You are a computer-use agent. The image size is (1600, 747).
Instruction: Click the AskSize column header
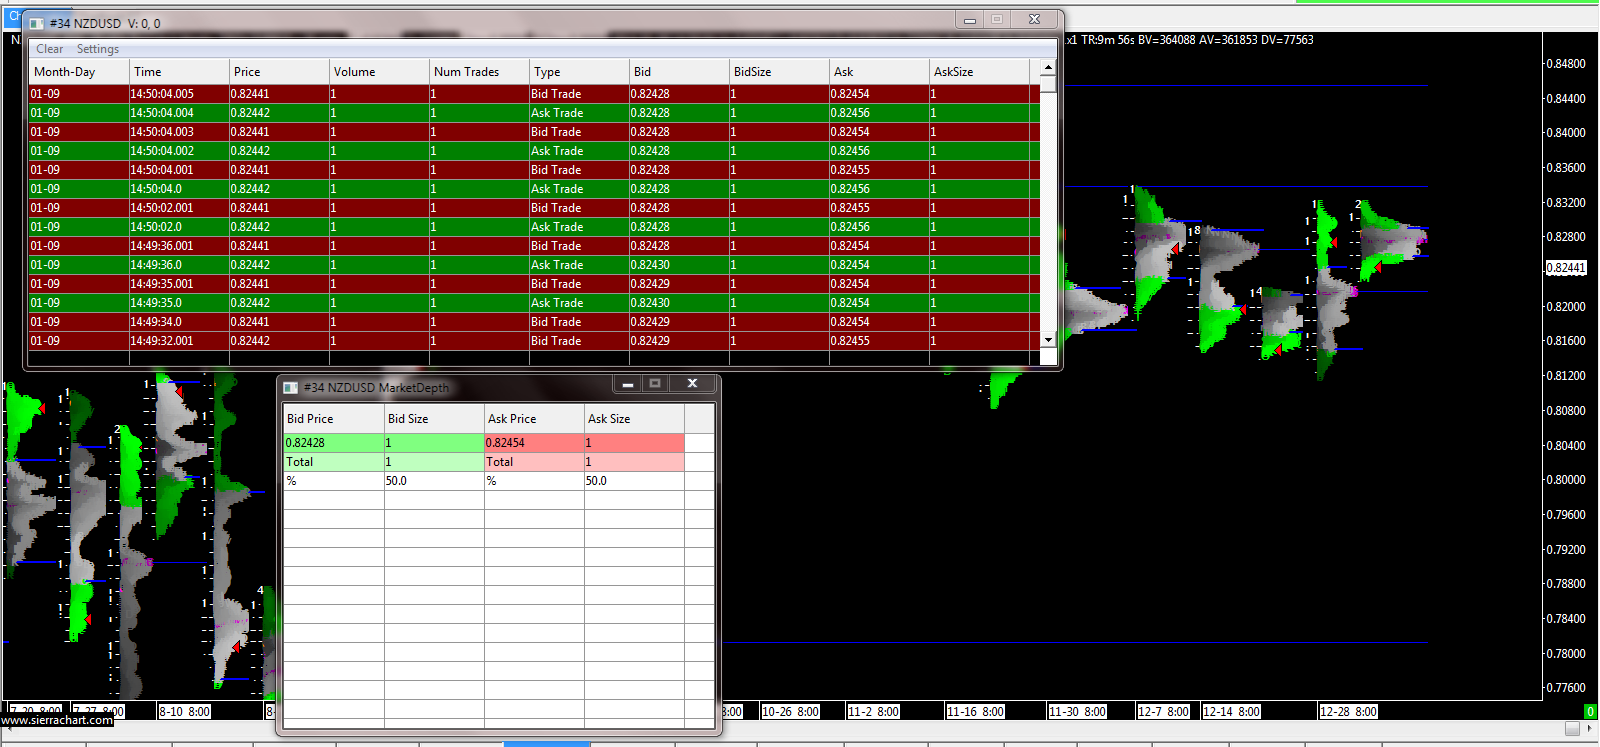click(x=980, y=72)
